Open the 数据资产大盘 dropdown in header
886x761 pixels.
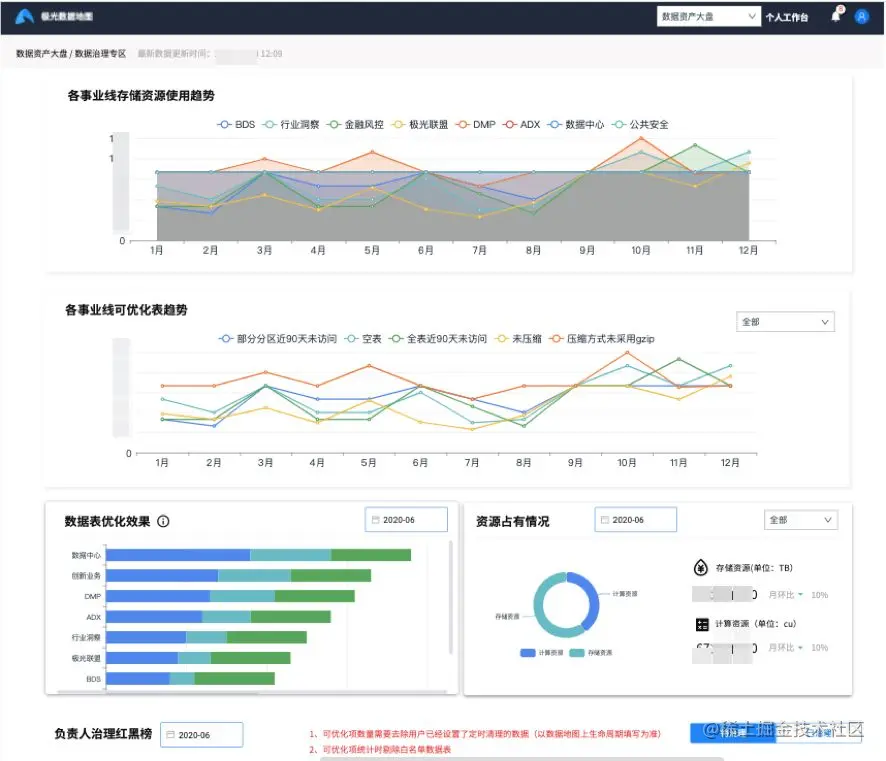coord(709,16)
